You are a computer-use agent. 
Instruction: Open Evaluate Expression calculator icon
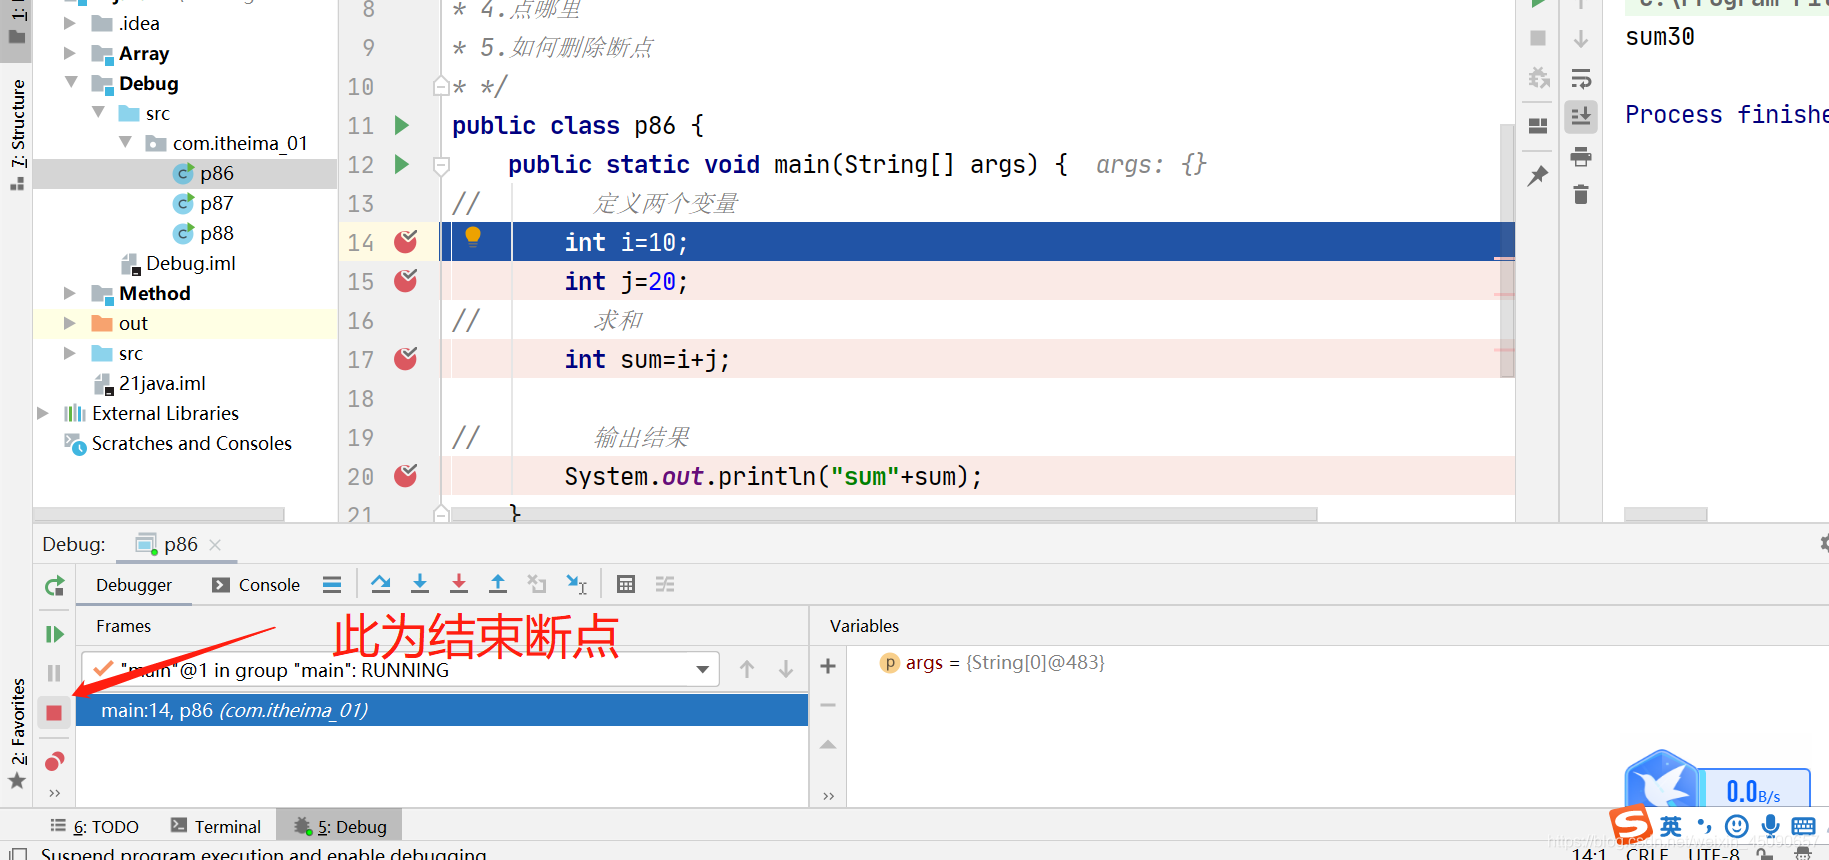click(626, 584)
